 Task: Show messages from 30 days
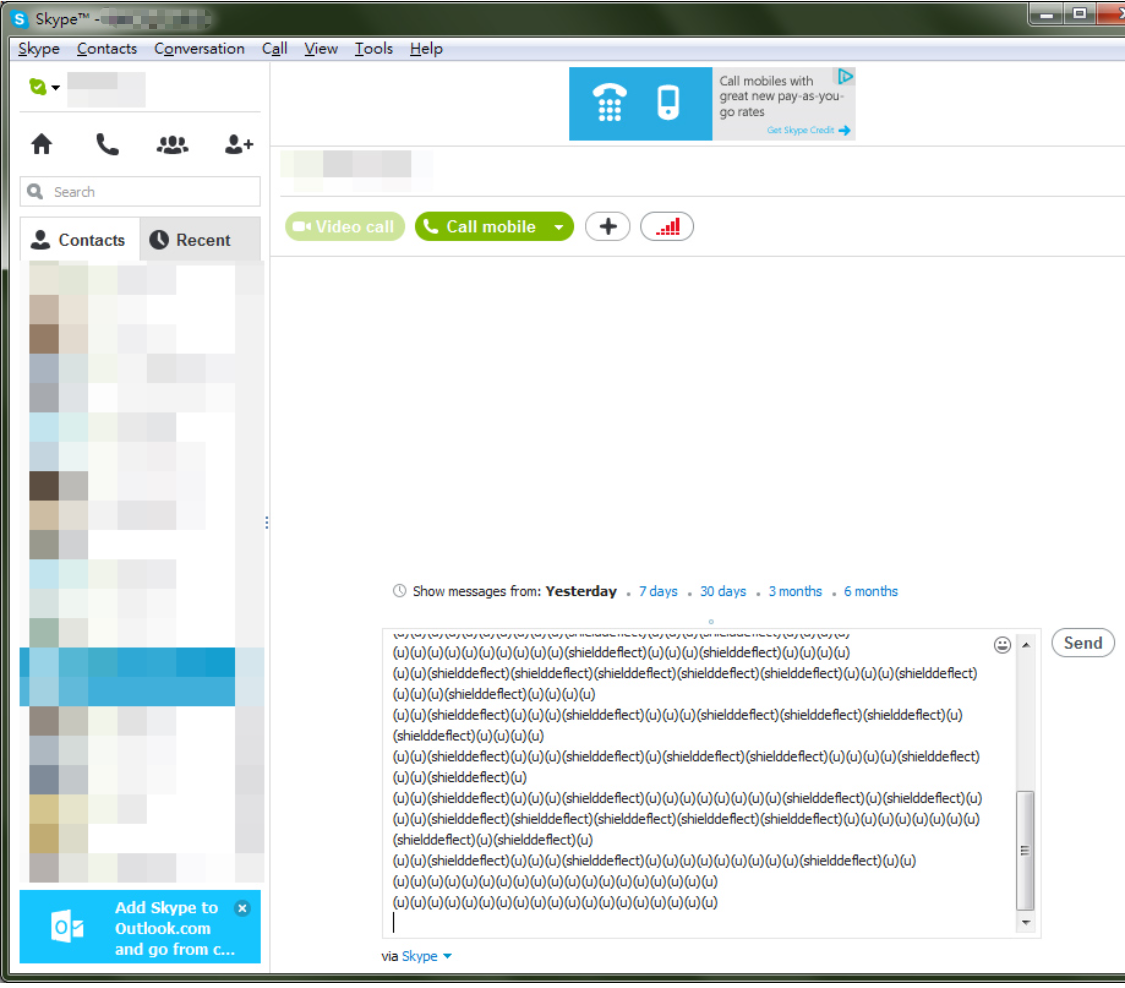(723, 591)
